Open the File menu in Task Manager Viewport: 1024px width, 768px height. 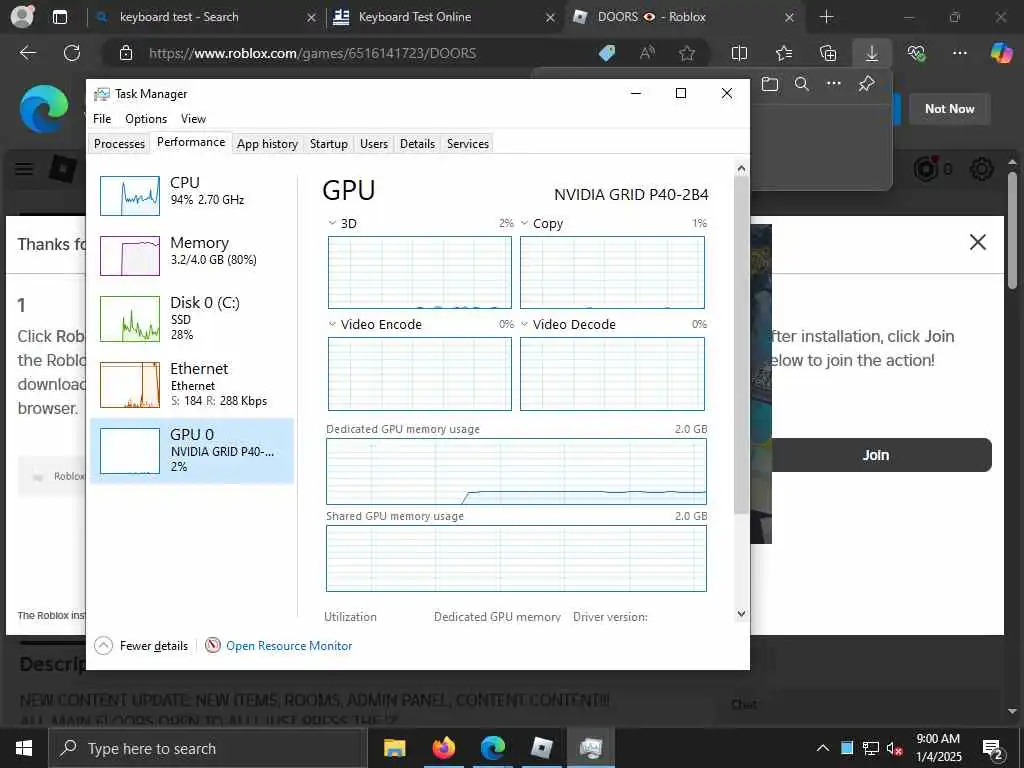[x=102, y=119]
